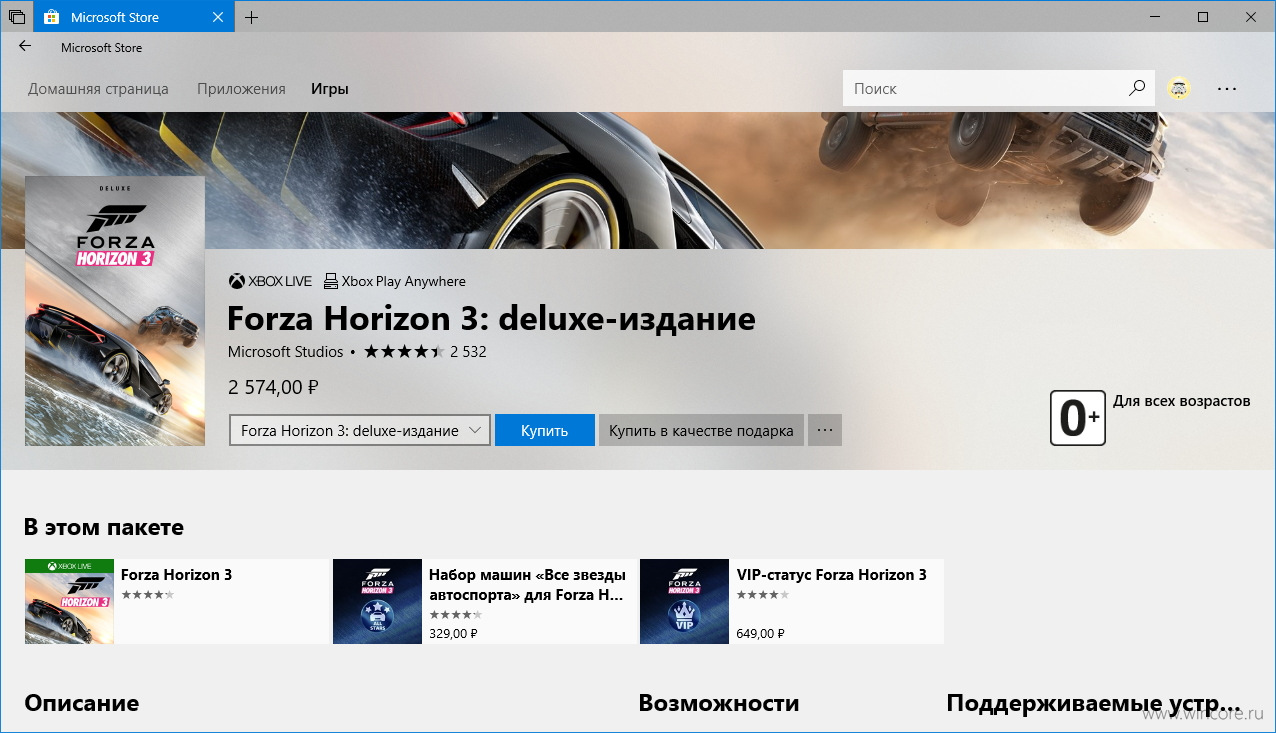Click Купить в качестве подарка button

pyautogui.click(x=701, y=430)
